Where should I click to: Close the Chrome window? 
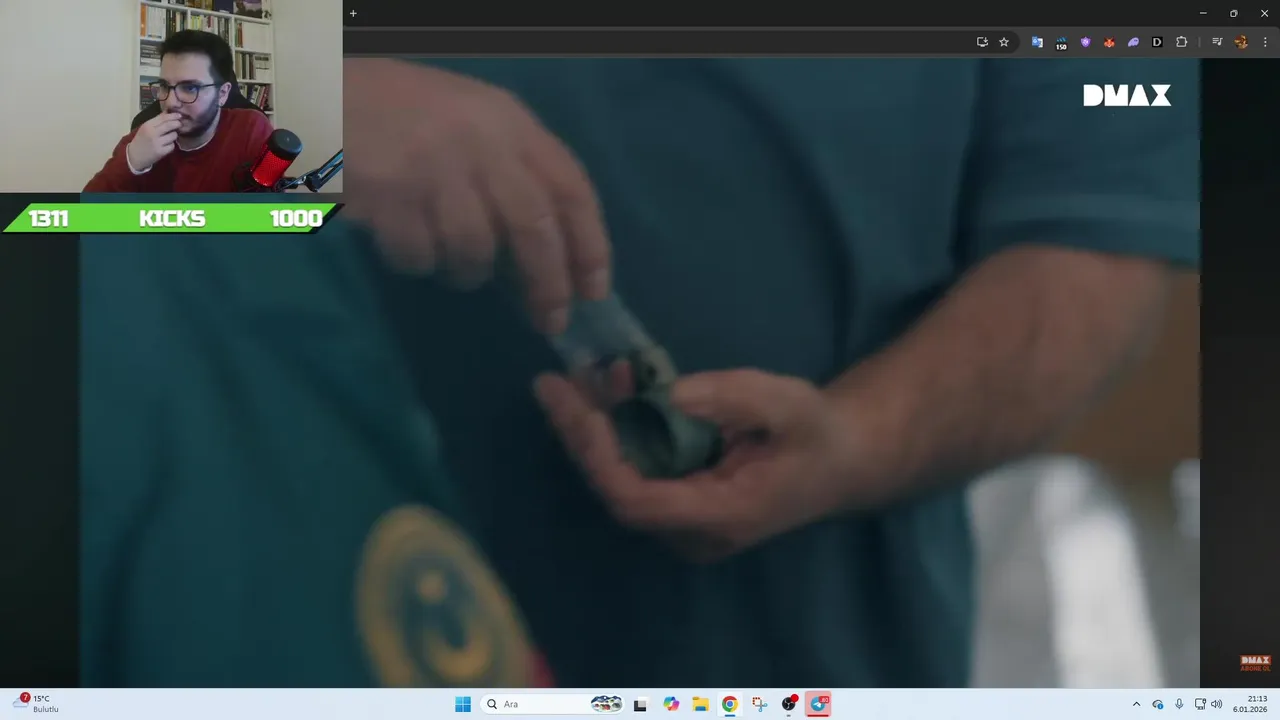(x=1264, y=13)
